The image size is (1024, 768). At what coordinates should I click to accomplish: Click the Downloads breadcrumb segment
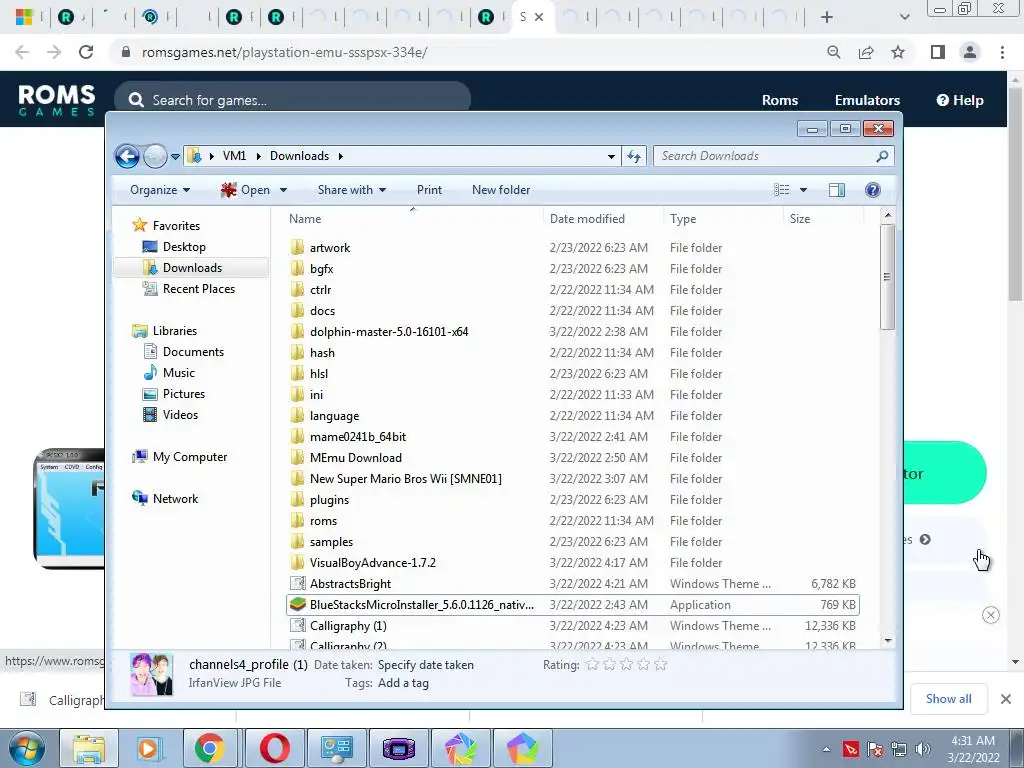pyautogui.click(x=299, y=156)
